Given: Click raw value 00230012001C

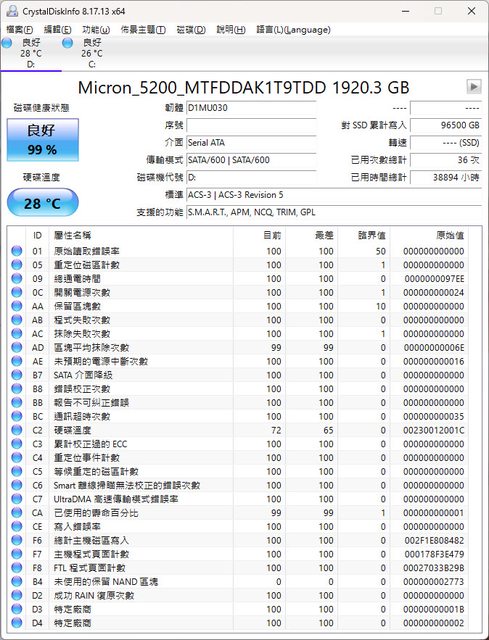Looking at the screenshot, I should 433,430.
